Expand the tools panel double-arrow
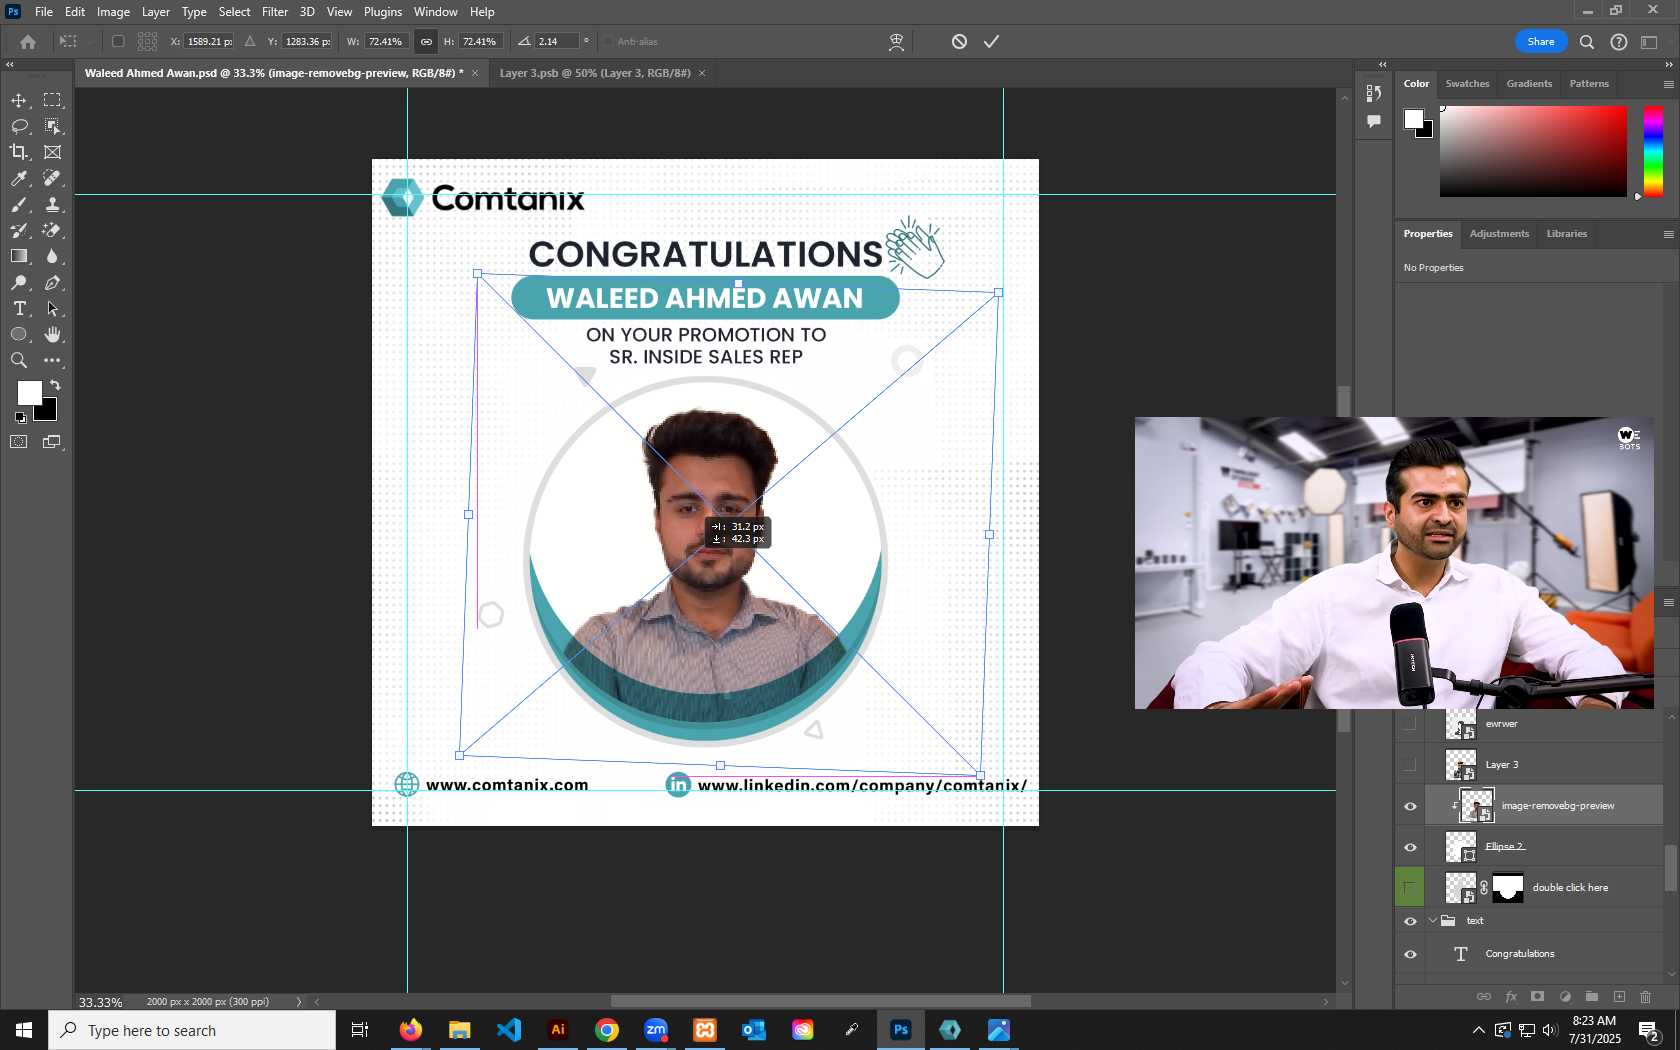 click(x=9, y=64)
